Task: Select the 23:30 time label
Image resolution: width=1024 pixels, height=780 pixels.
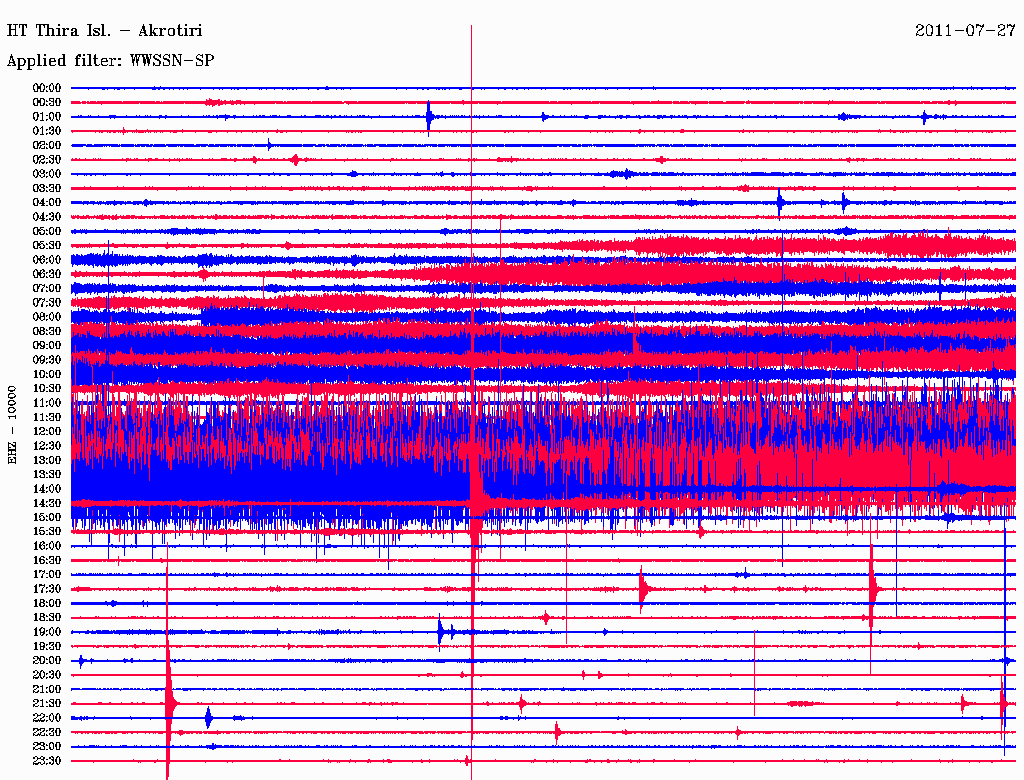Action: (47, 761)
